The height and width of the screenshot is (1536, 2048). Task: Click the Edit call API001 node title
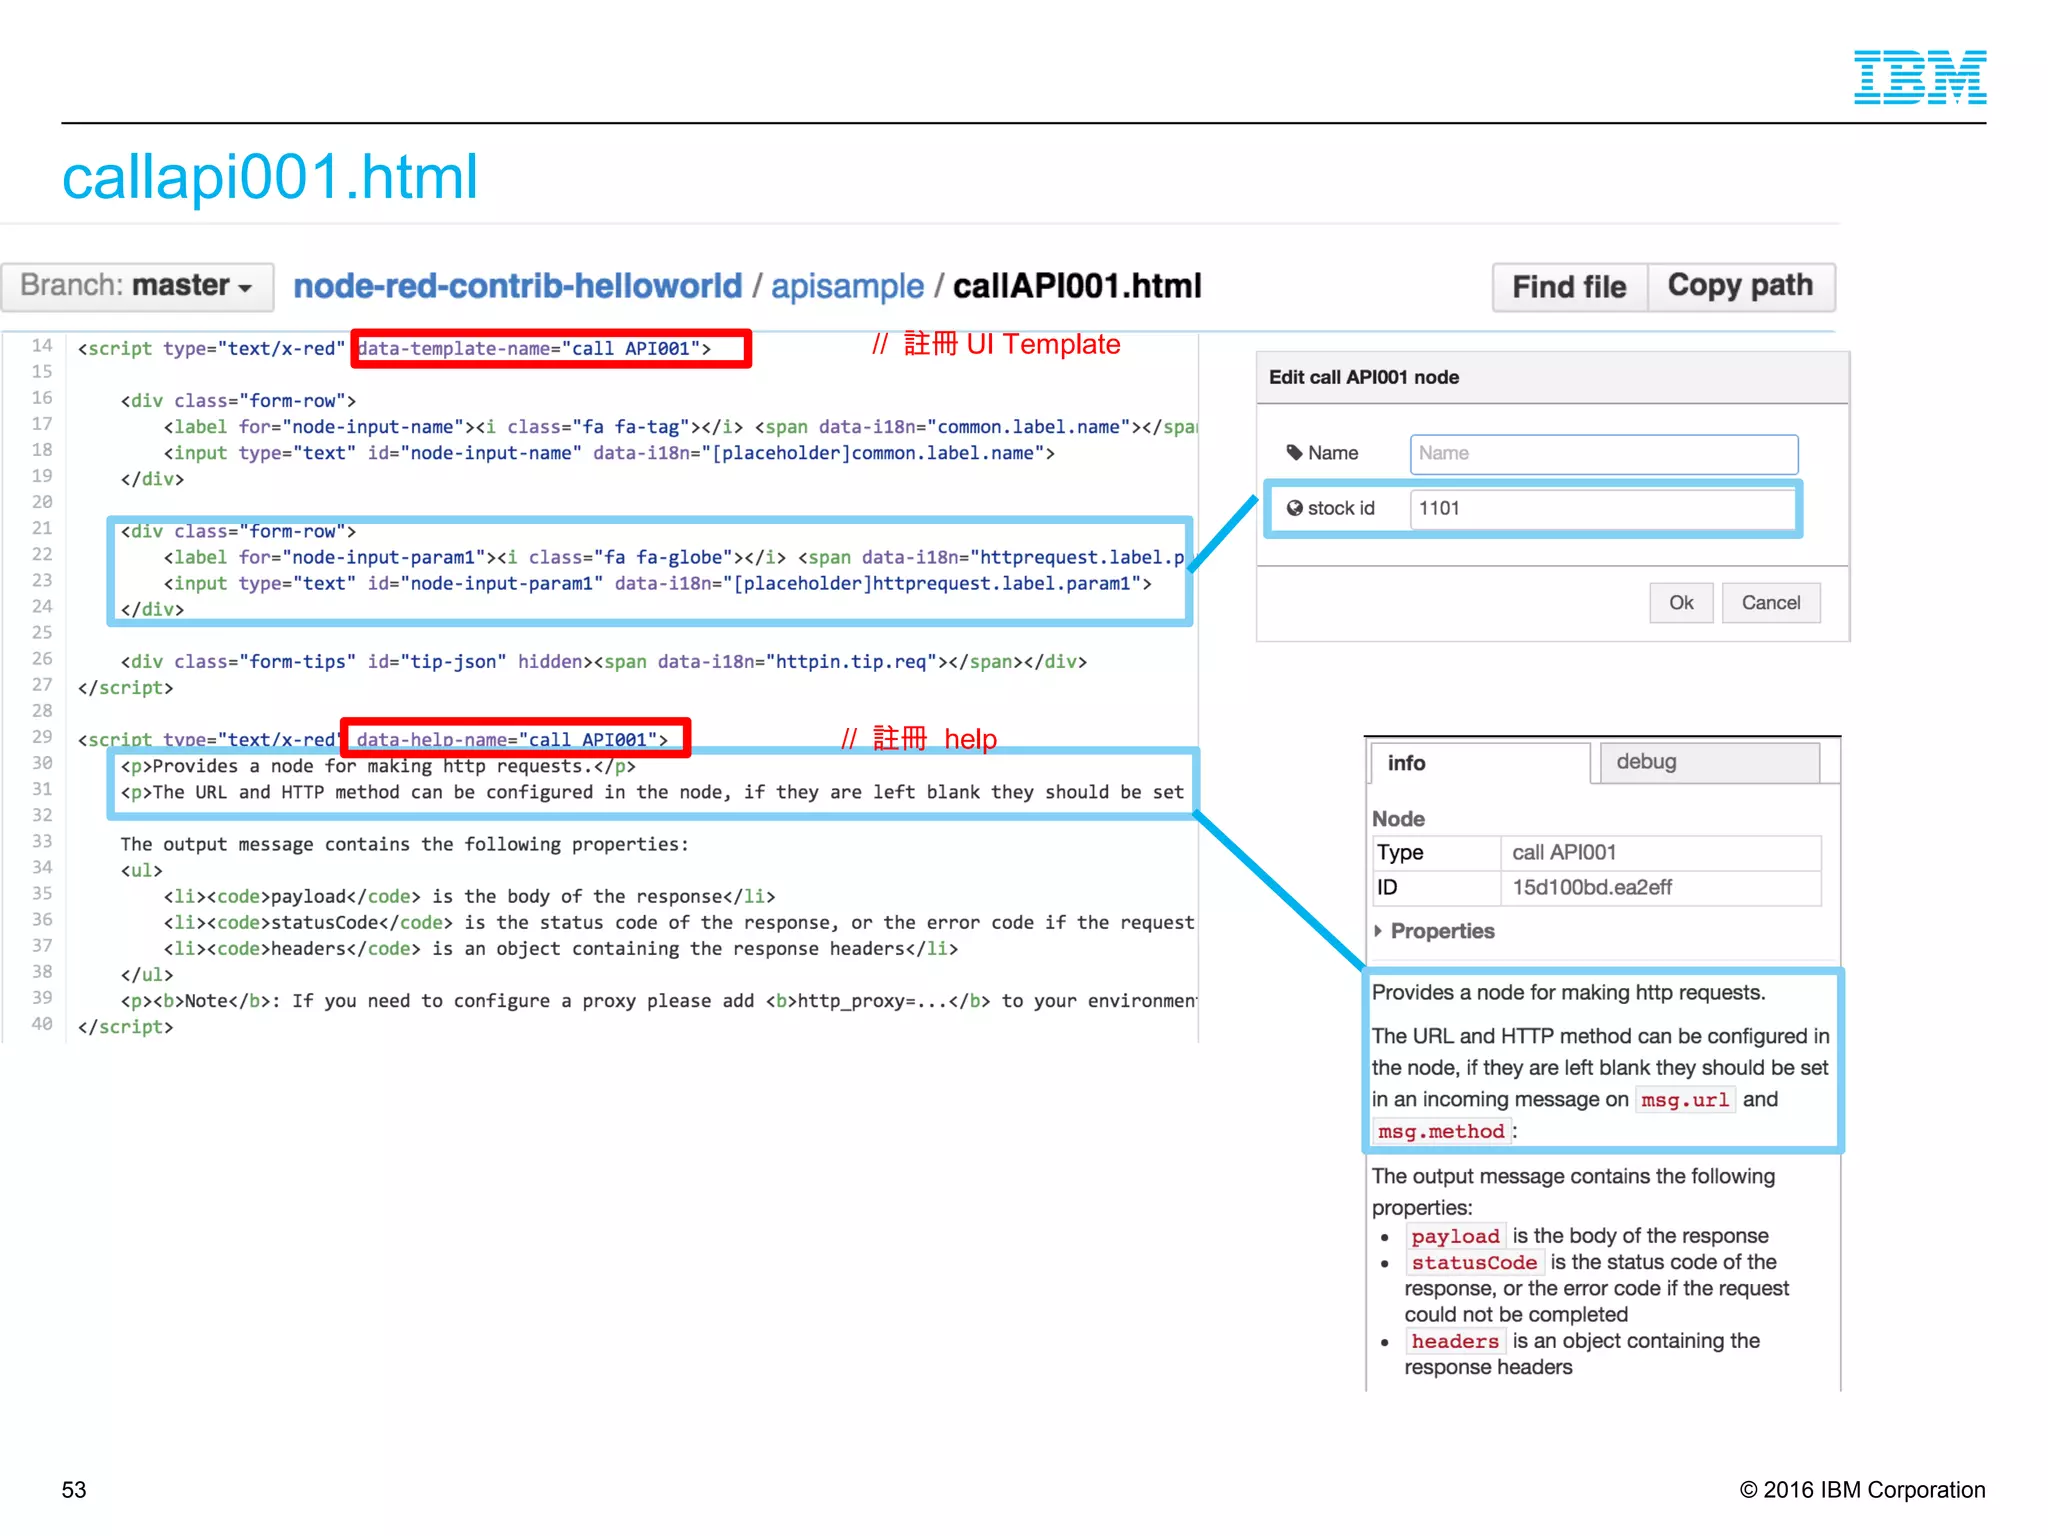tap(1364, 377)
